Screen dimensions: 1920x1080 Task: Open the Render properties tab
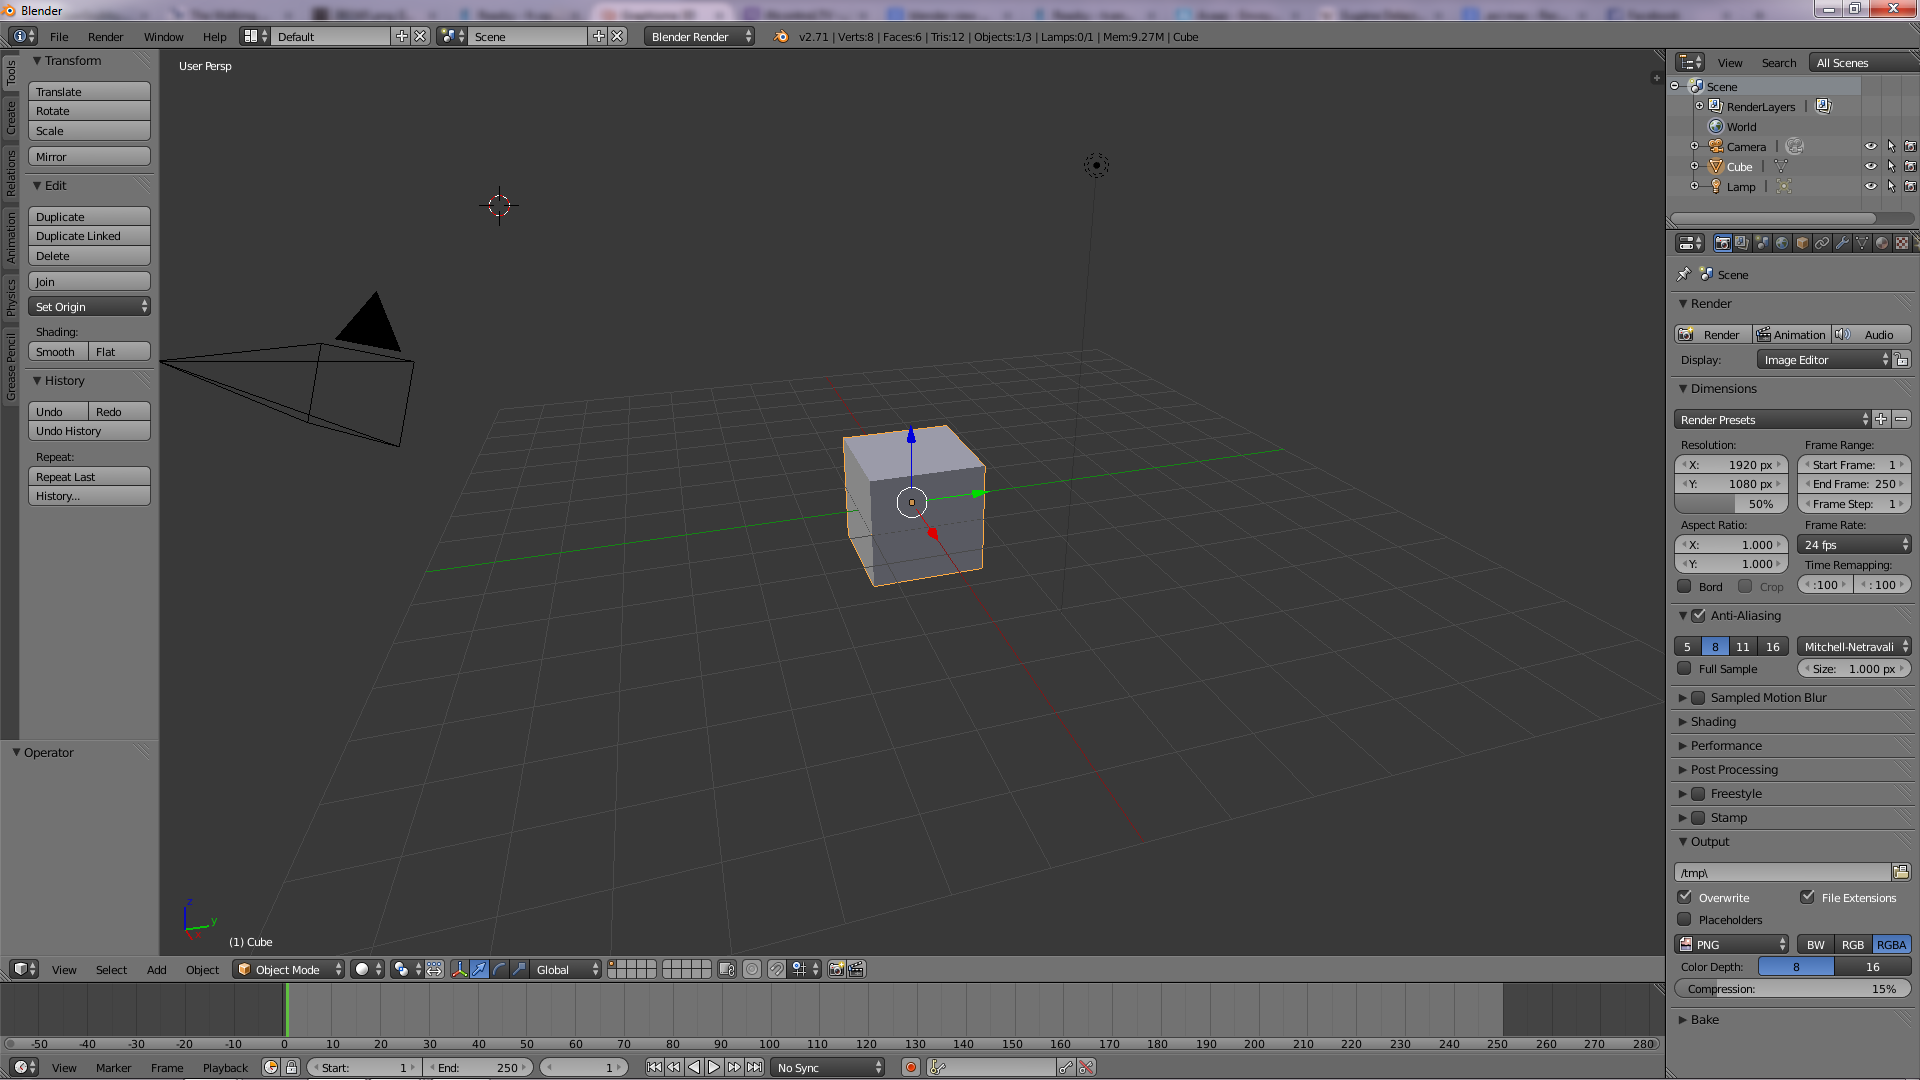click(x=1723, y=243)
